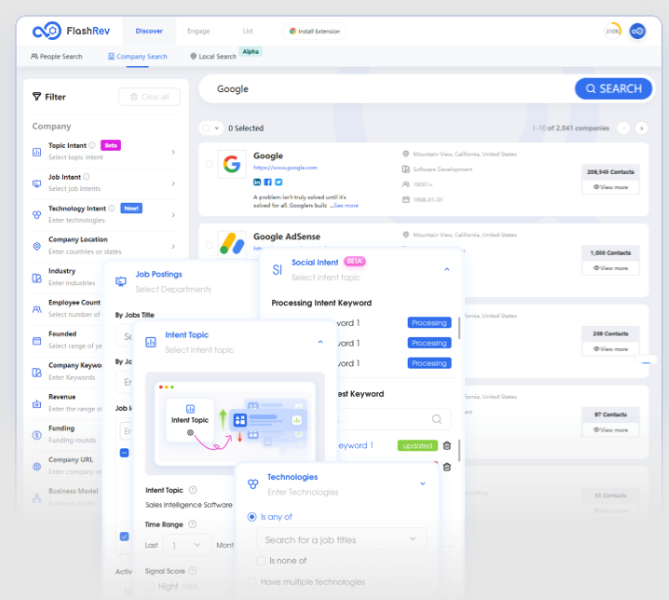Open the Time Range 'Last 1' dropdown
Screen dimensions: 669x600
[x=187, y=545]
